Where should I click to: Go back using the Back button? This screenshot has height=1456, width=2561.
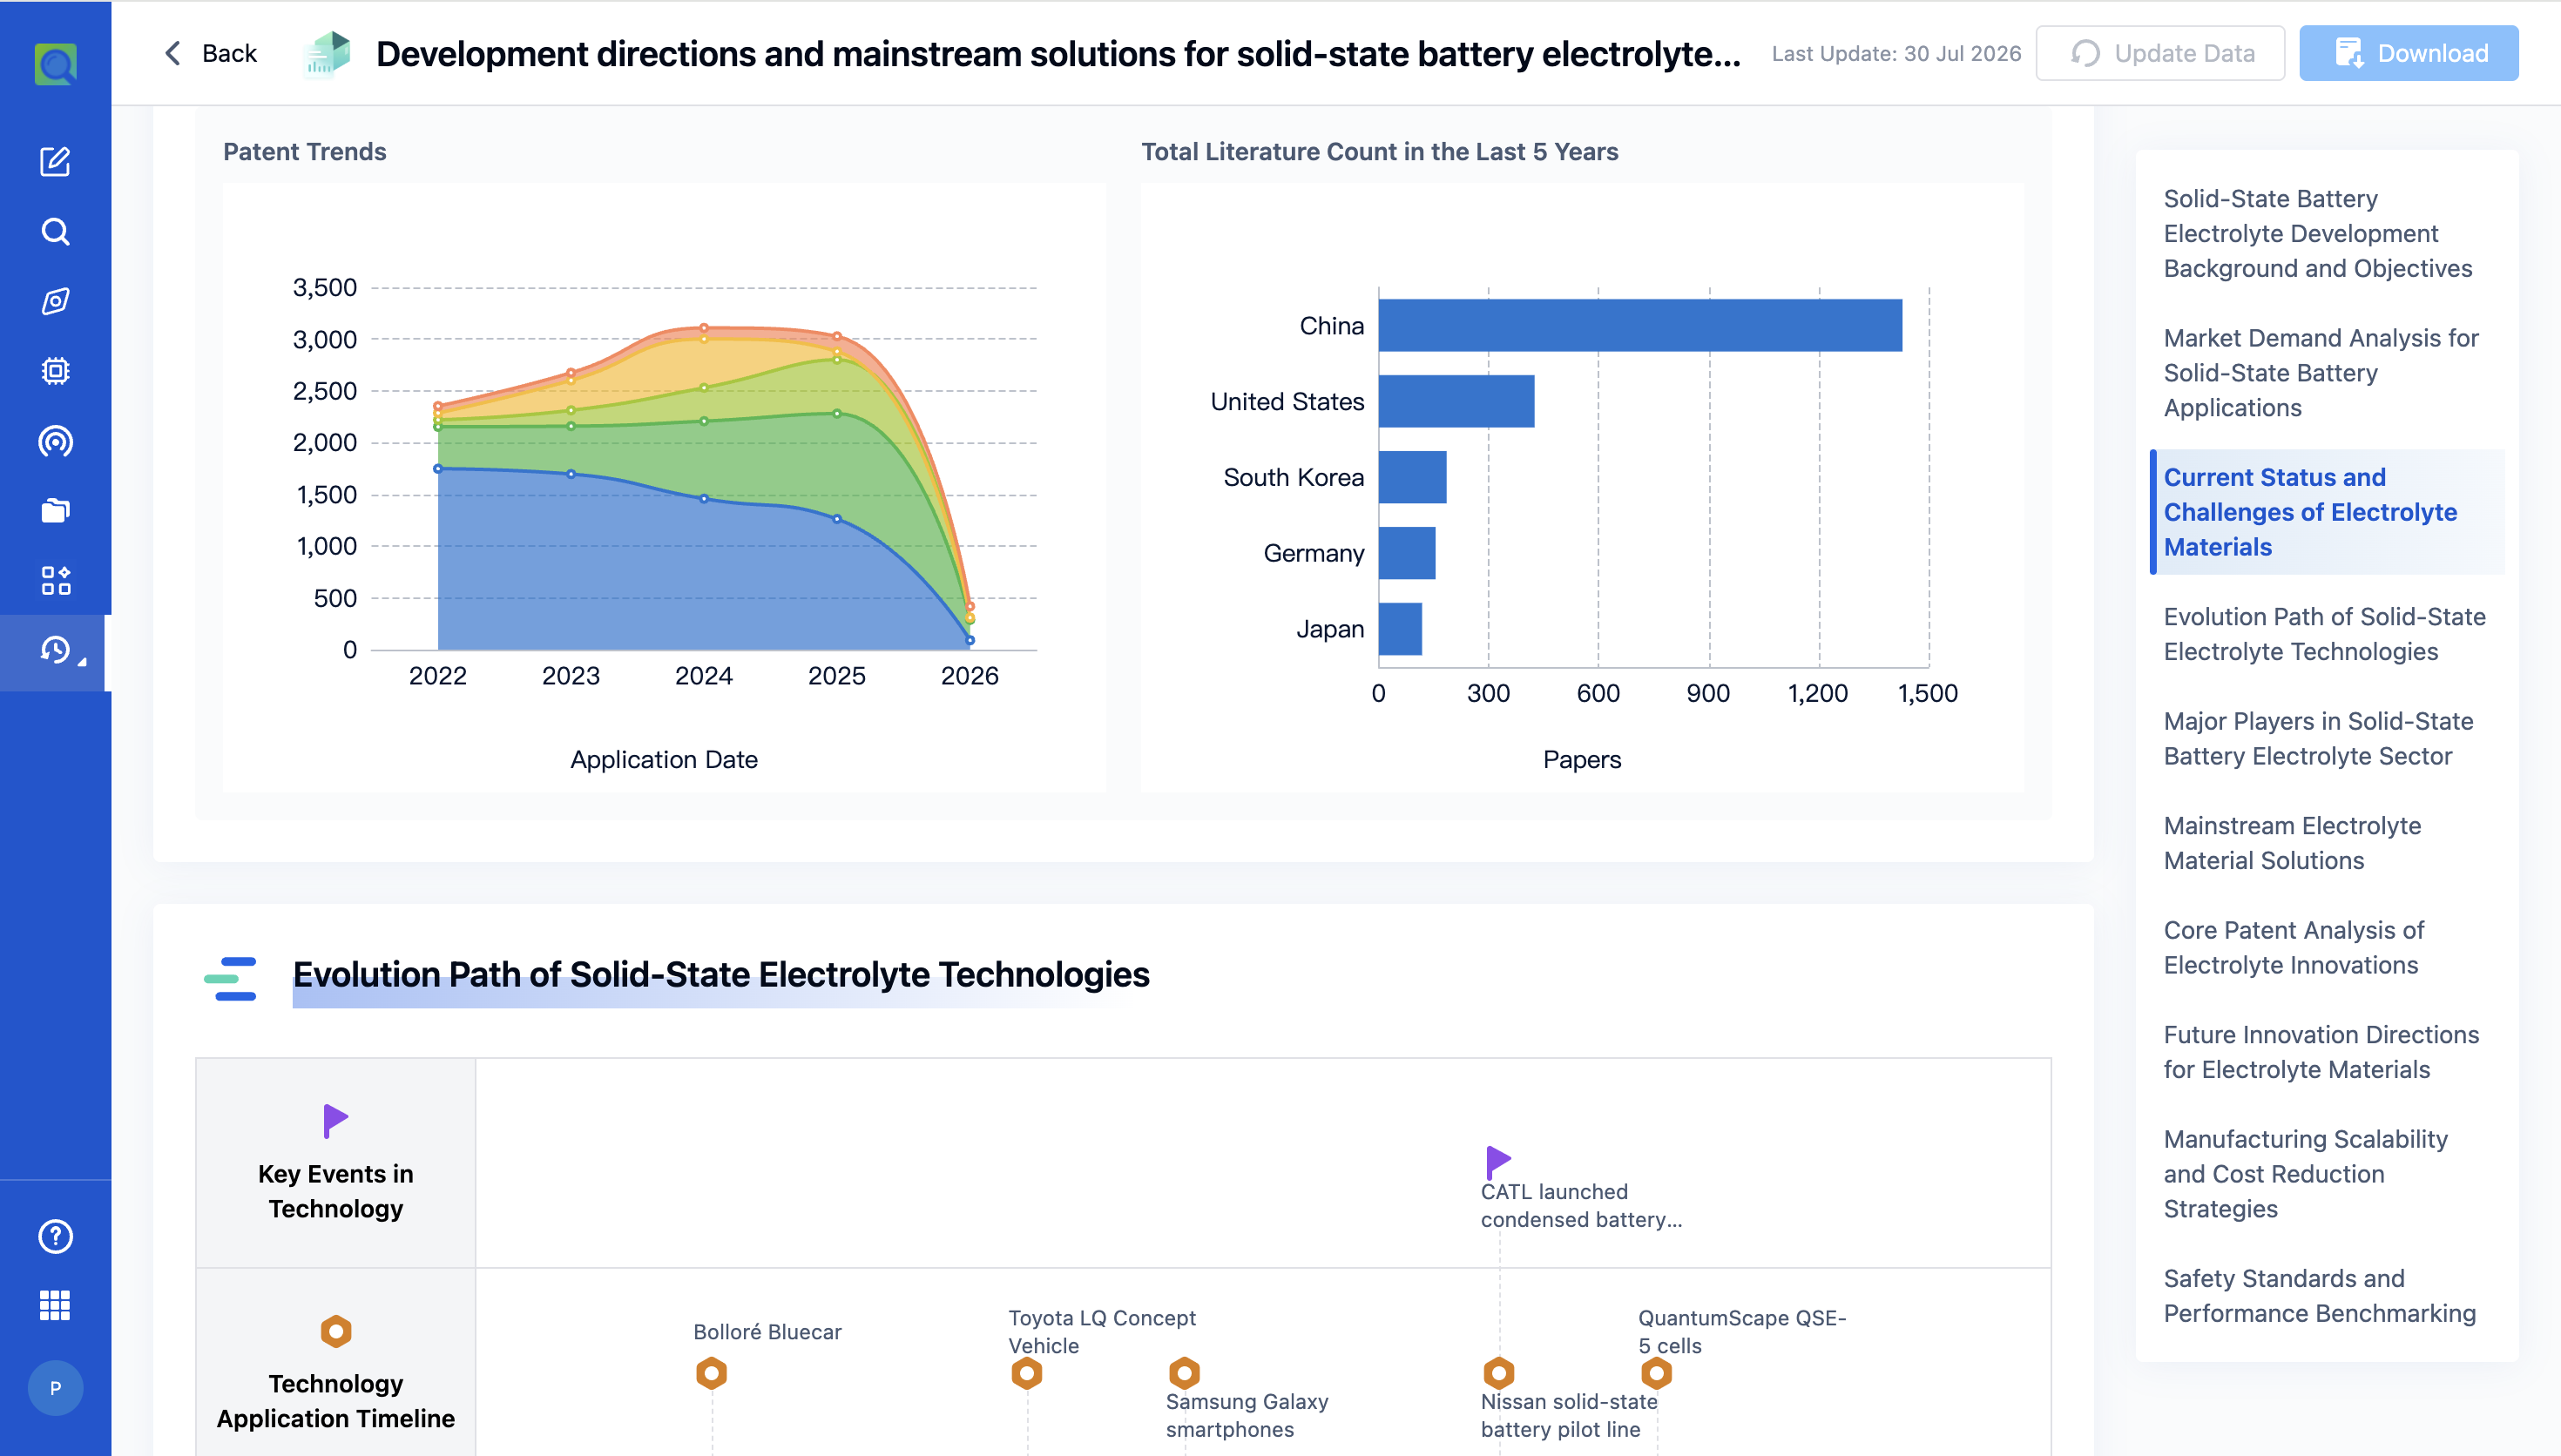click(211, 53)
